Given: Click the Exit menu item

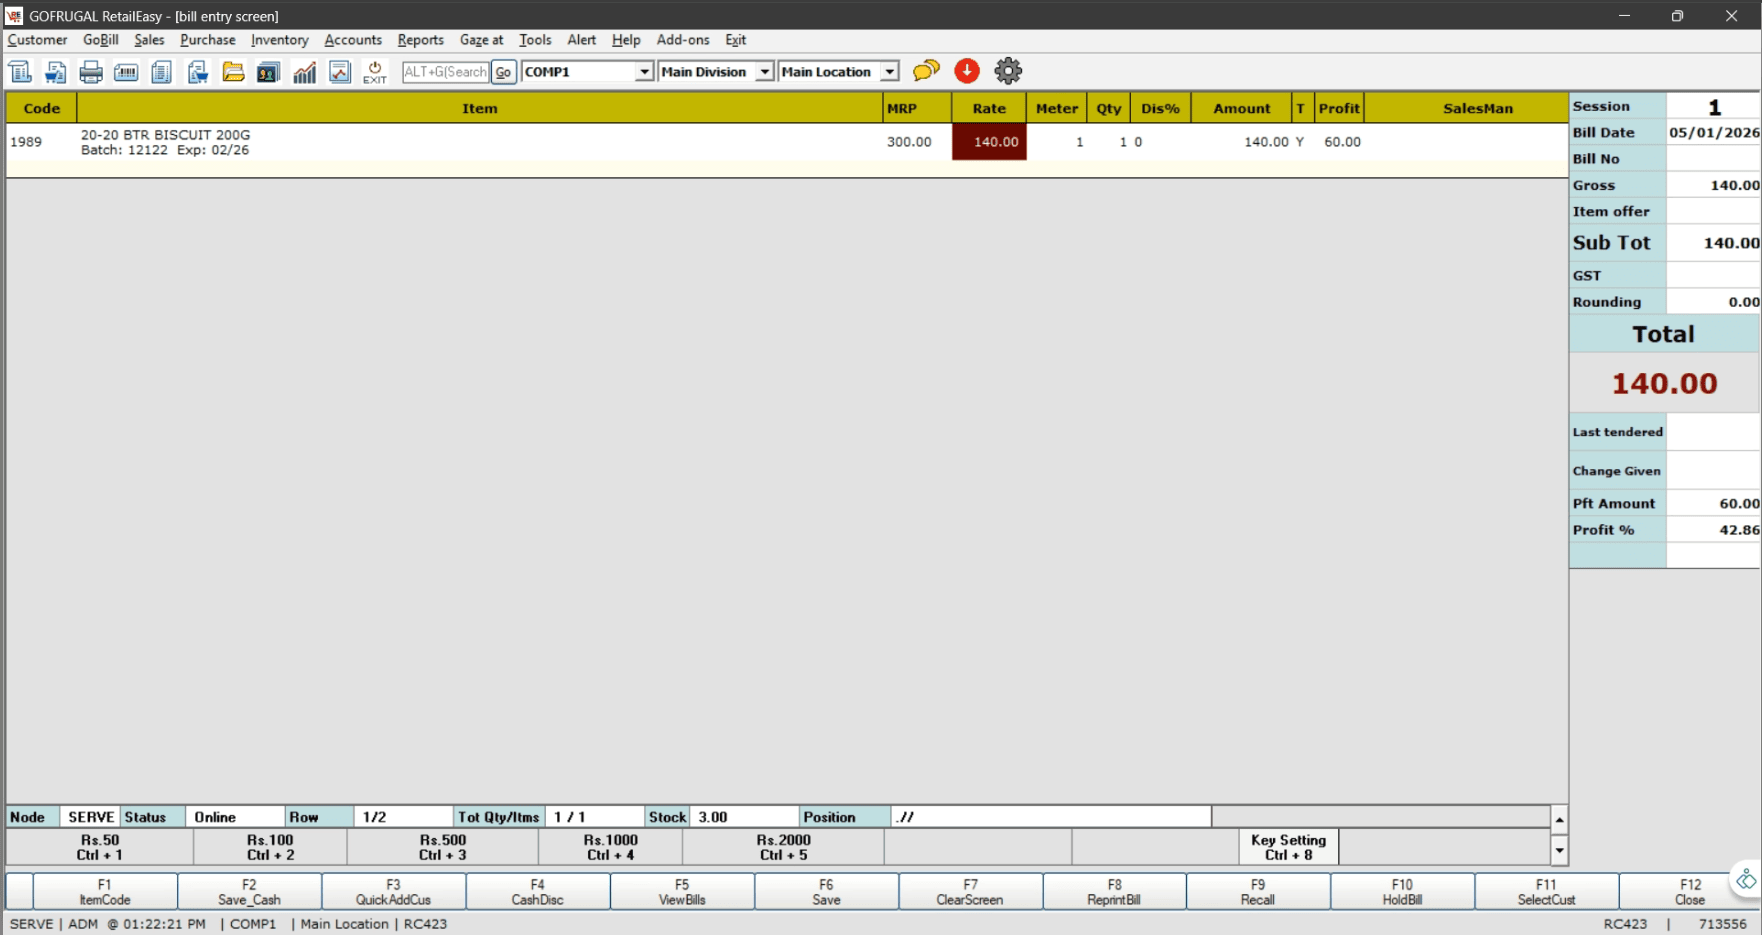Looking at the screenshot, I should [736, 40].
